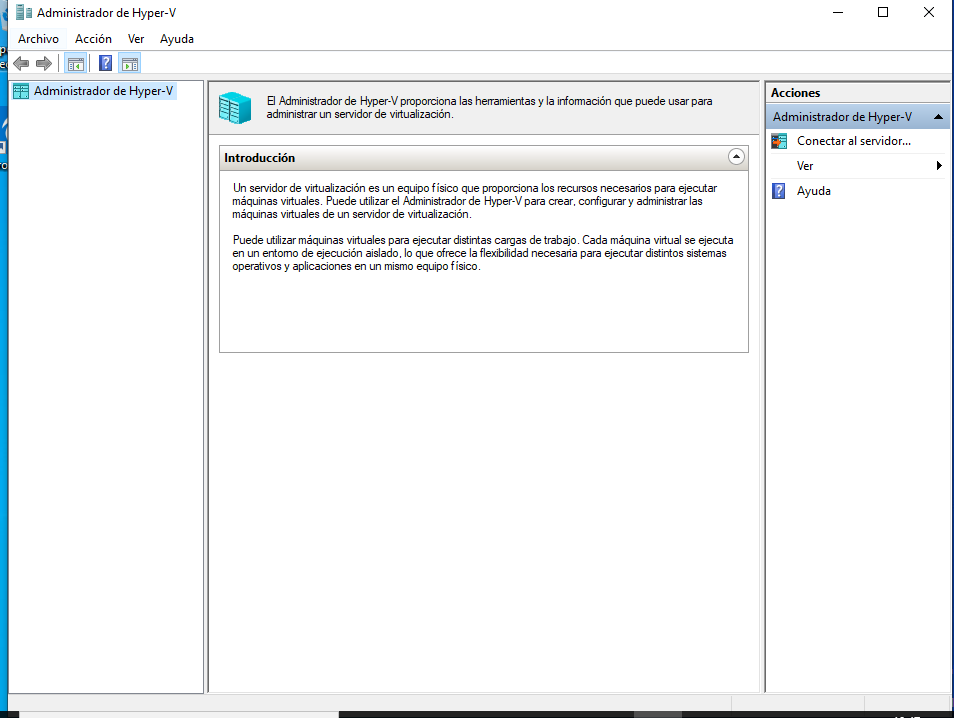
Task: Close the Administrador de Hyper-V window
Action: (x=929, y=13)
